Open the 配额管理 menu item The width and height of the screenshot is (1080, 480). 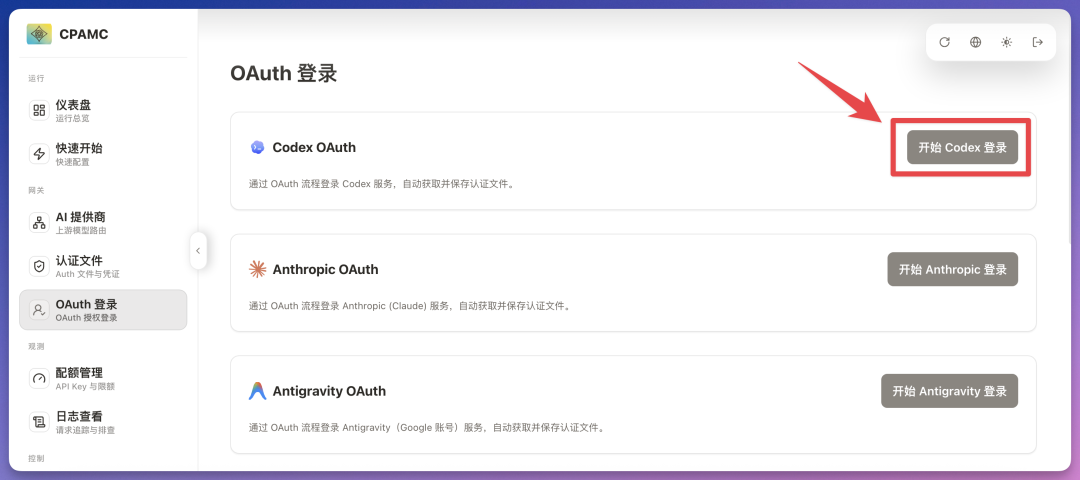pos(103,378)
